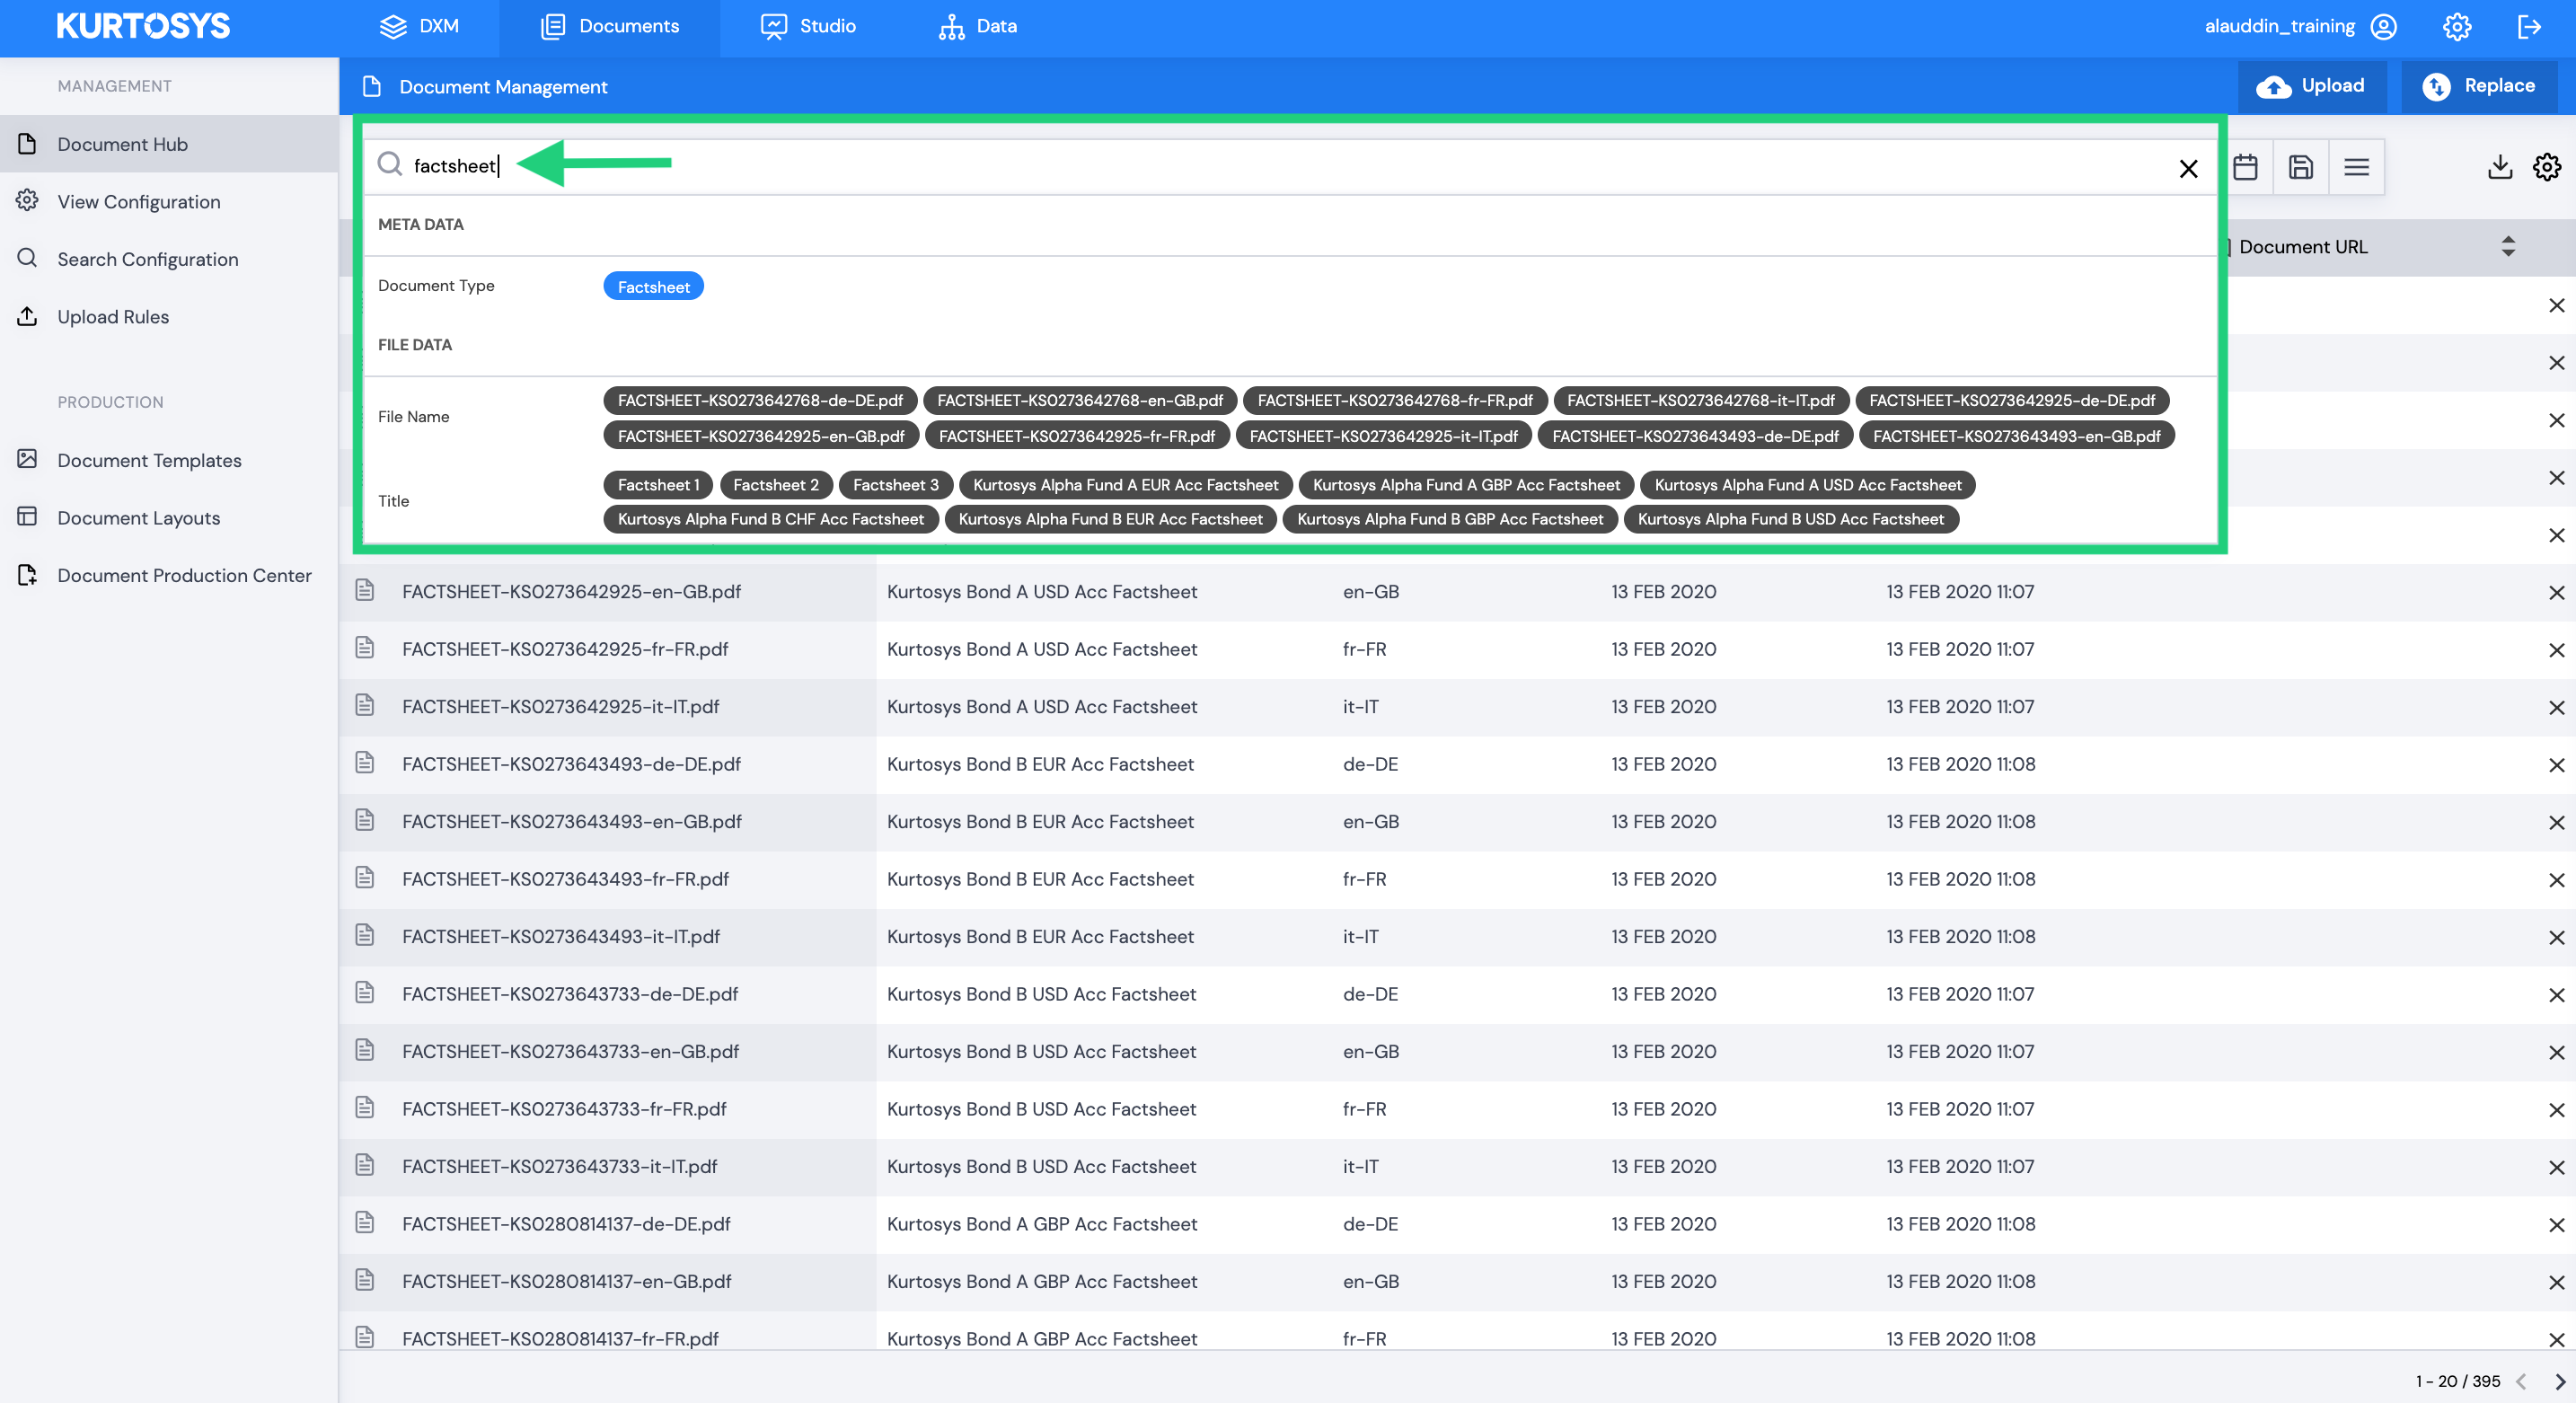Select the Factsheet 2 title chip

776,485
